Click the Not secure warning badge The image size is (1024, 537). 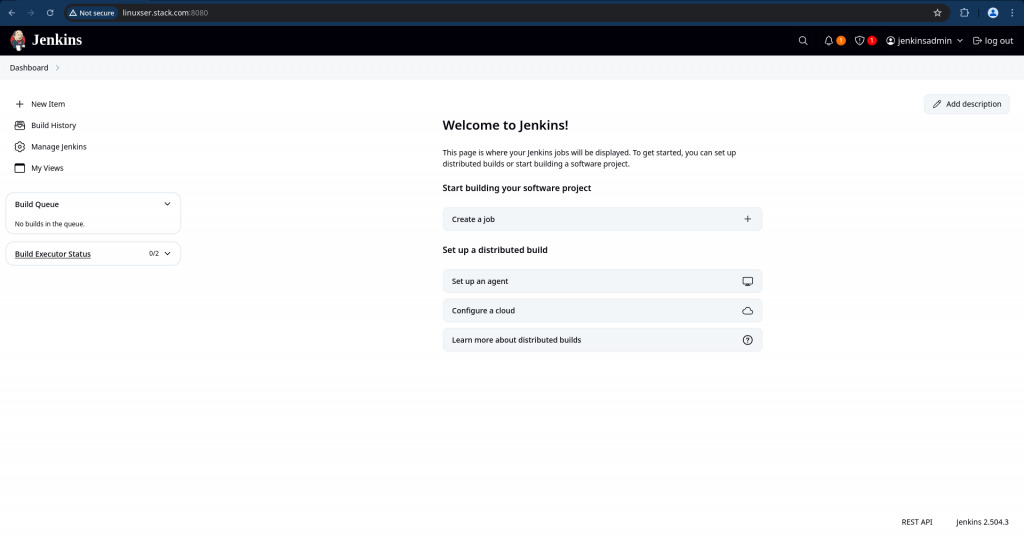(92, 12)
